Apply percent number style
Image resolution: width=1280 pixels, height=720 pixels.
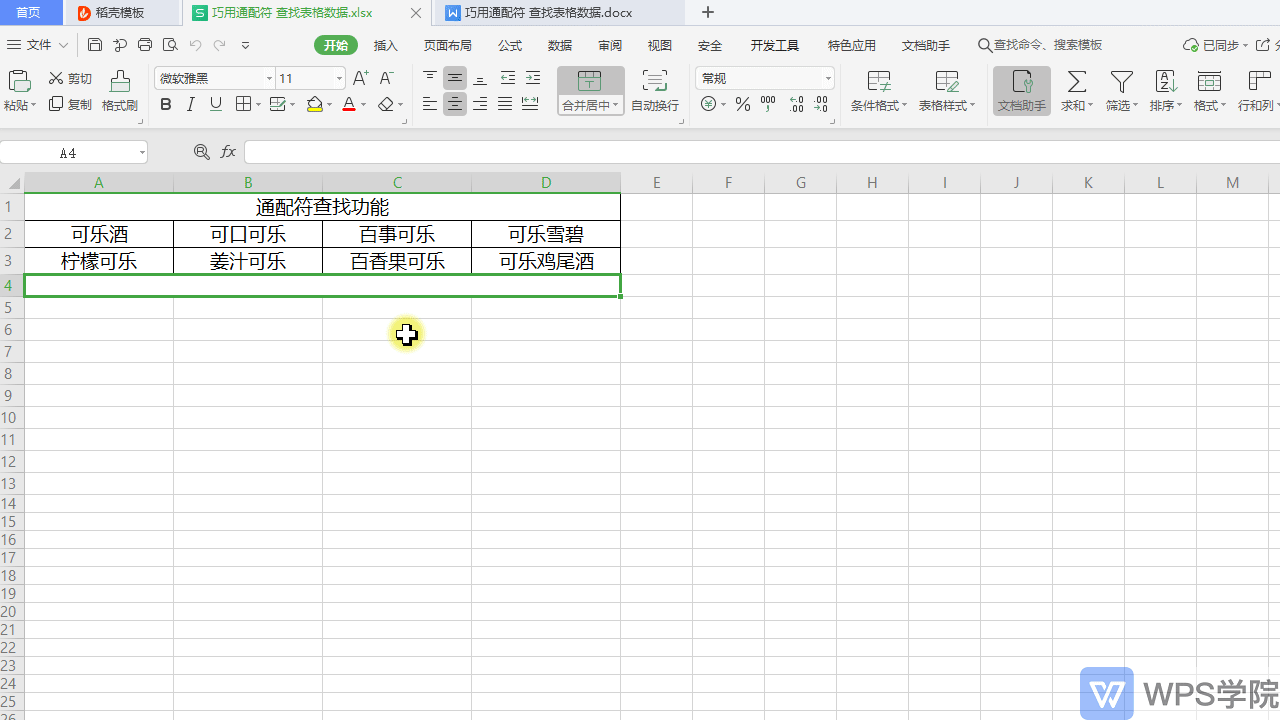(742, 104)
